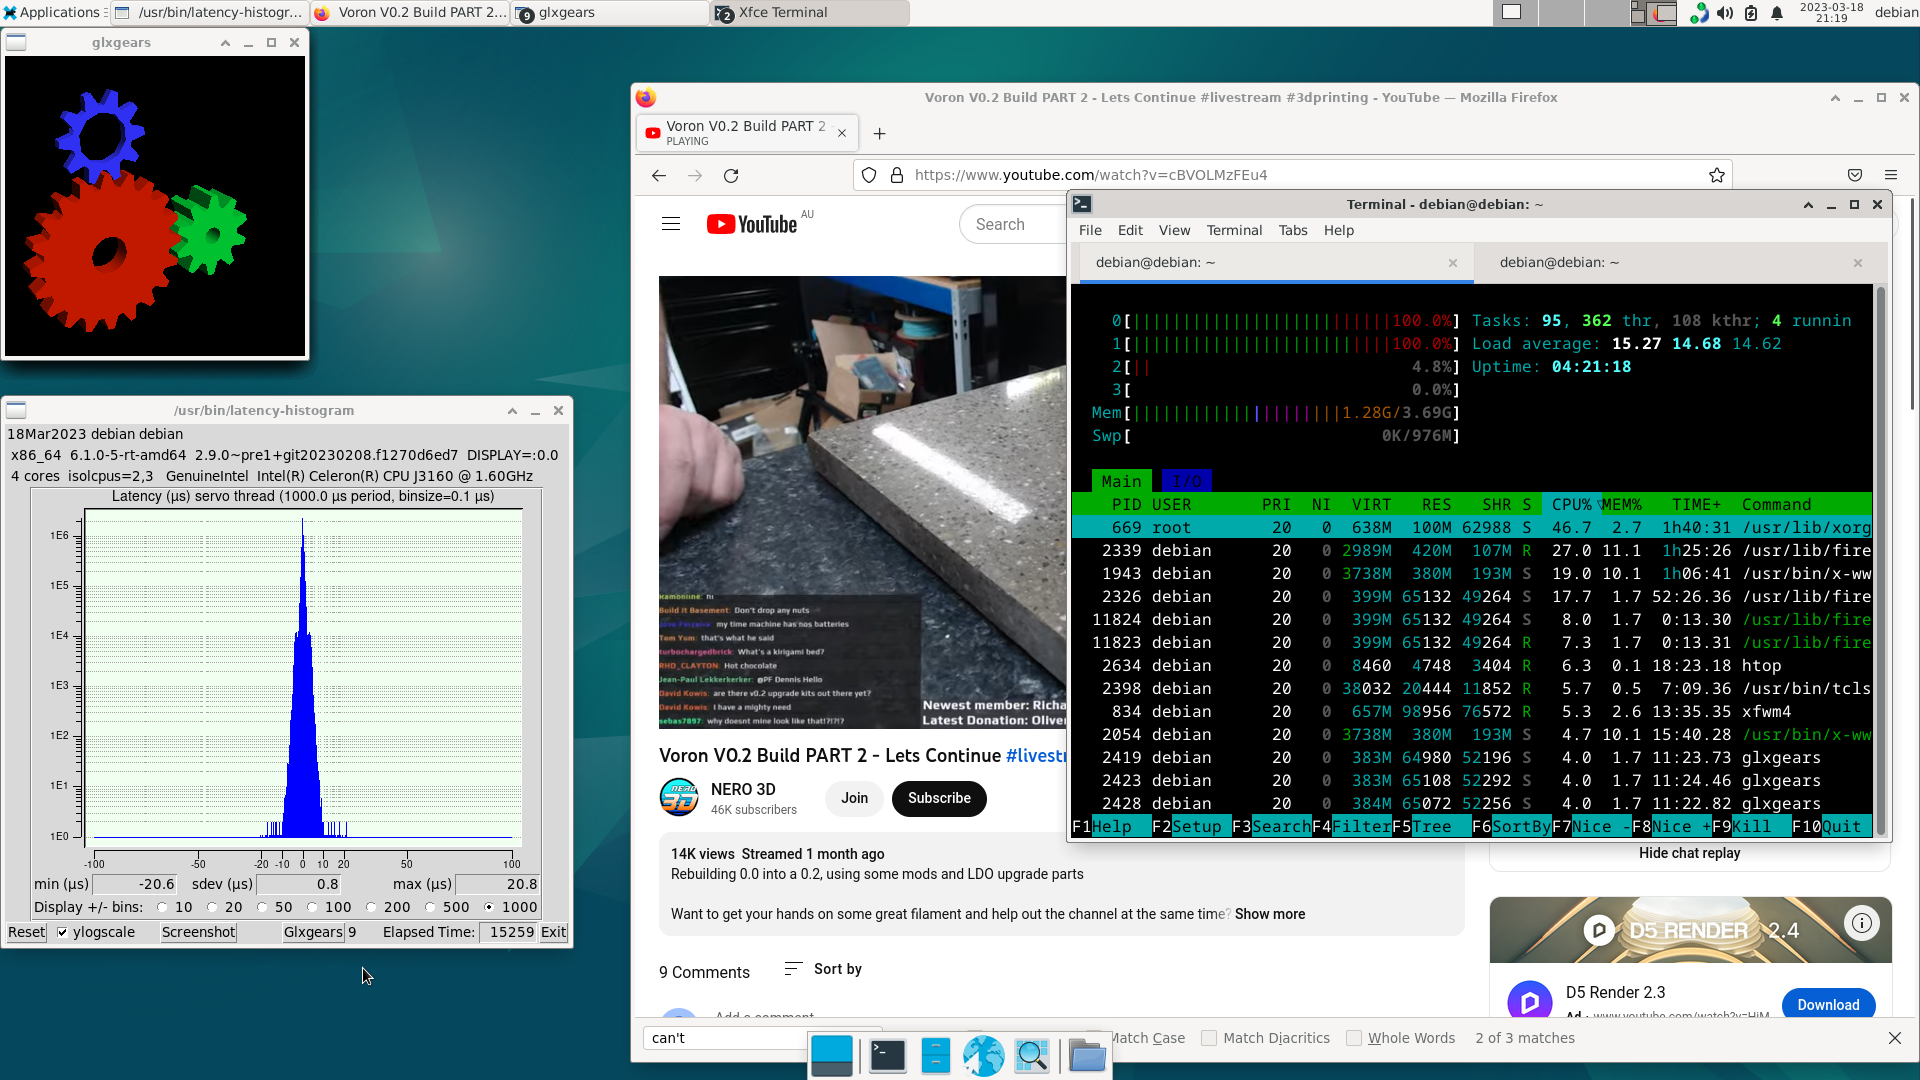Click the ad info icon on D5 Render
The image size is (1920, 1080).
click(x=1862, y=923)
